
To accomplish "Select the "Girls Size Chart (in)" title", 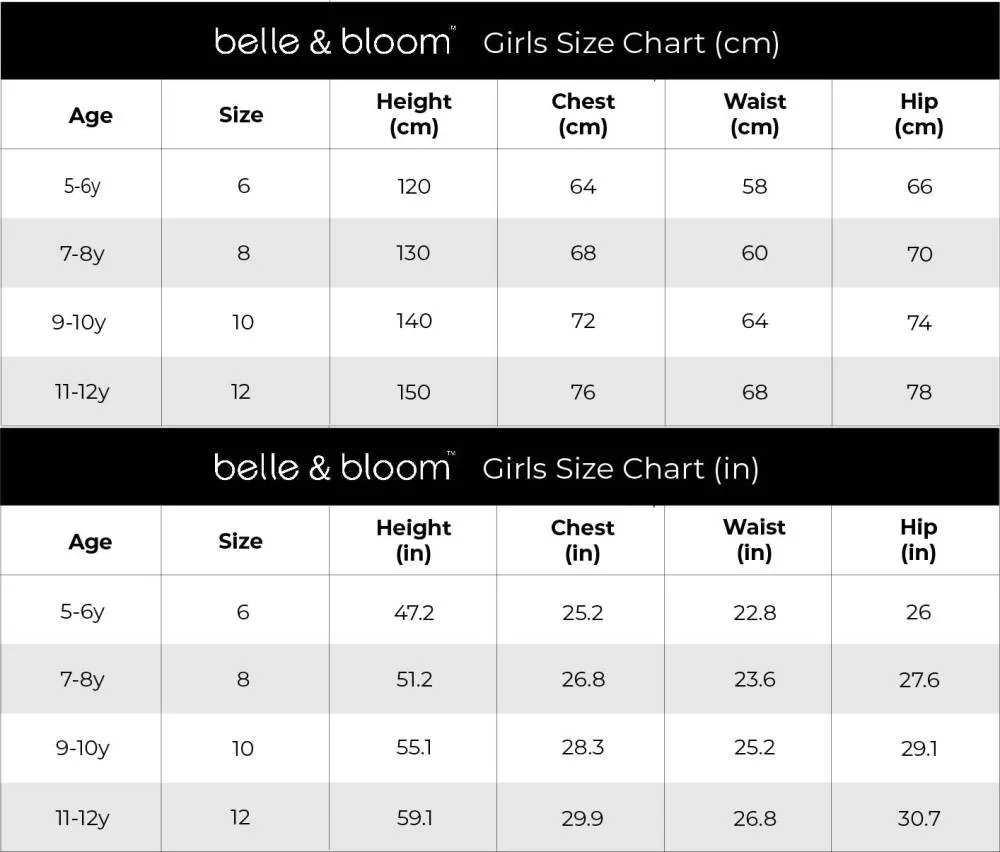I will pos(620,469).
